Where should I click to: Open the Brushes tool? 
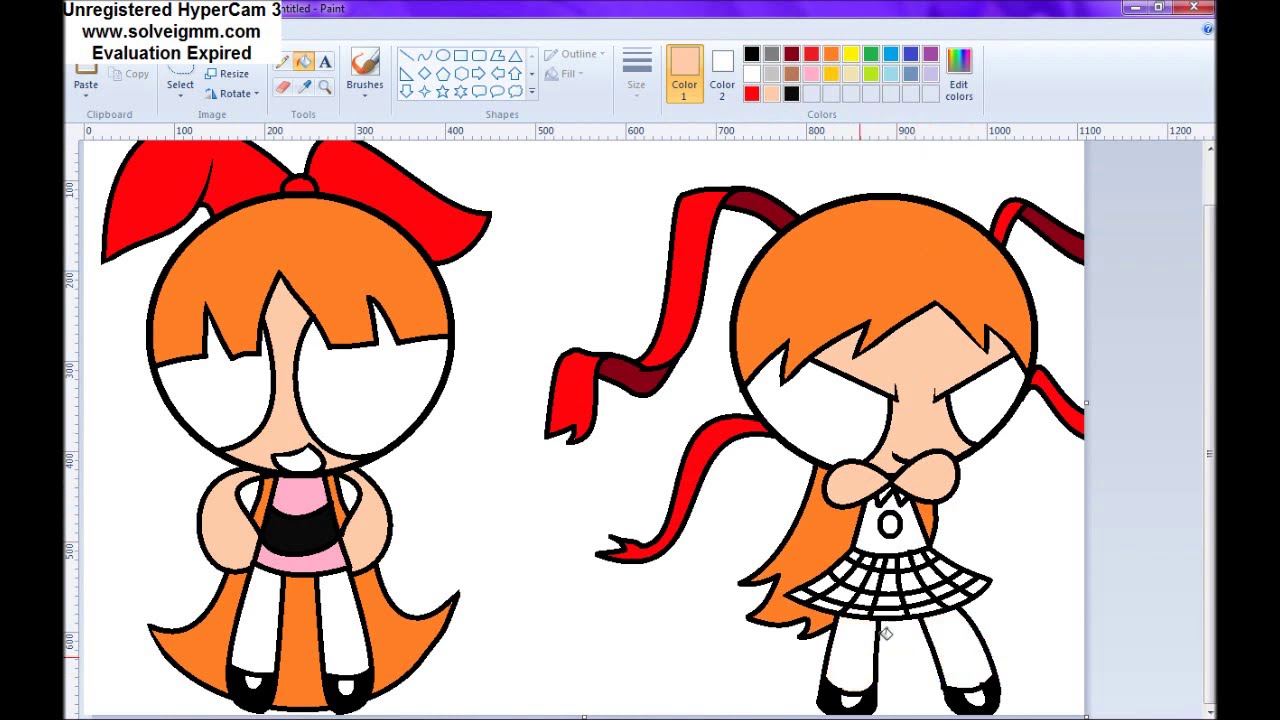click(365, 72)
